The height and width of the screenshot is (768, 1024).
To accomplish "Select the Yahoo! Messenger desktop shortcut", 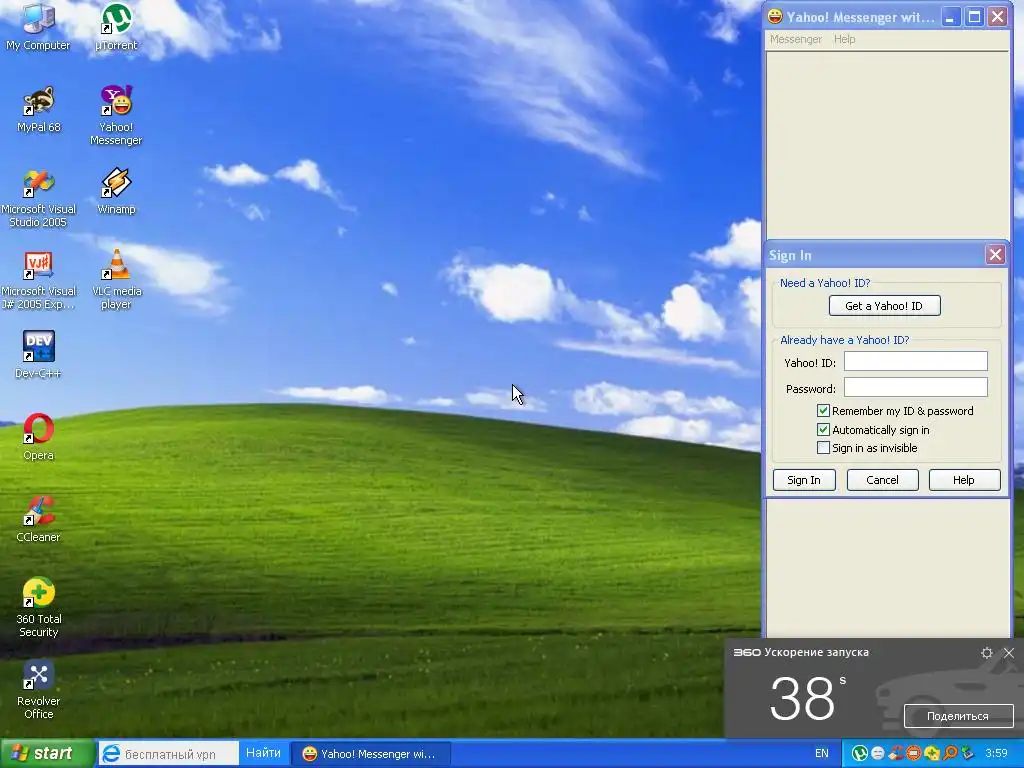I will (x=116, y=115).
